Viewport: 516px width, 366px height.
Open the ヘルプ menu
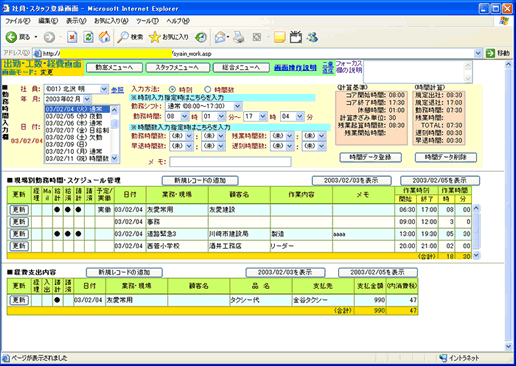(x=178, y=21)
